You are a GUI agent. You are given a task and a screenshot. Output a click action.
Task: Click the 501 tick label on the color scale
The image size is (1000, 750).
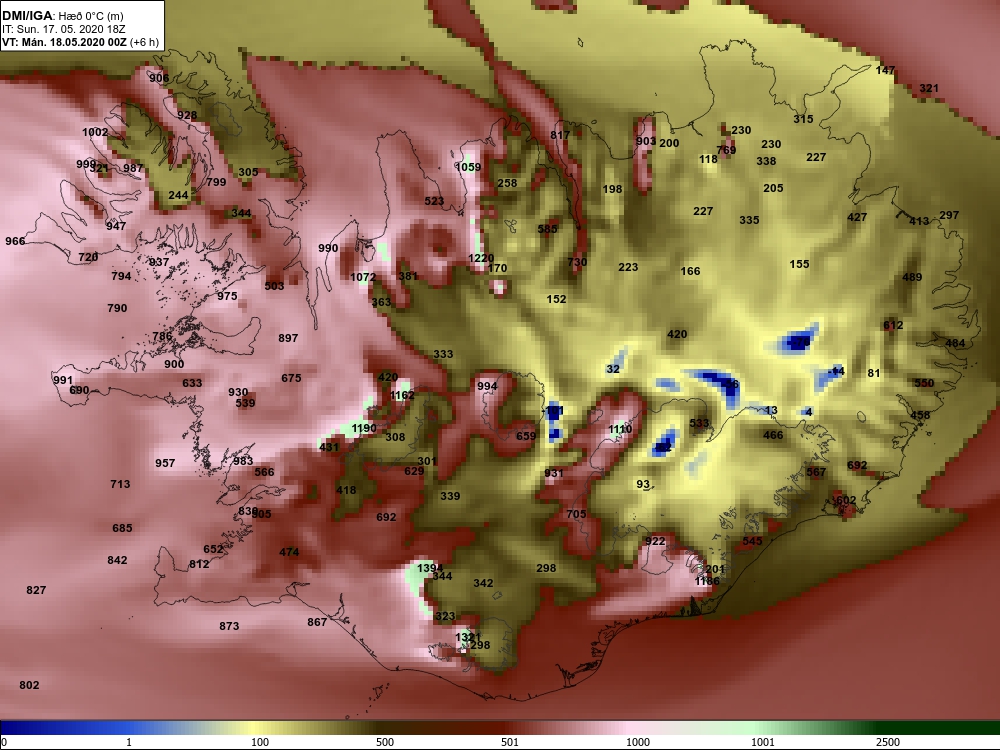coord(510,742)
